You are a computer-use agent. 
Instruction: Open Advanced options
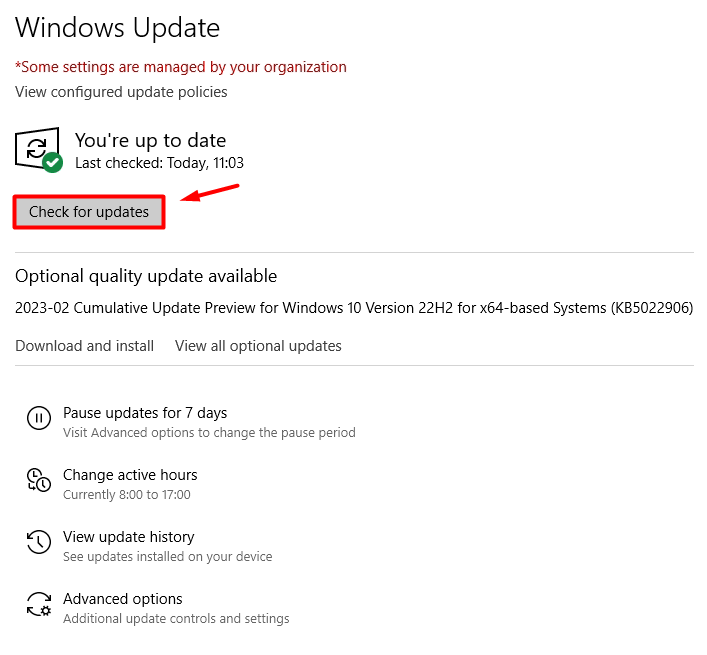[122, 599]
